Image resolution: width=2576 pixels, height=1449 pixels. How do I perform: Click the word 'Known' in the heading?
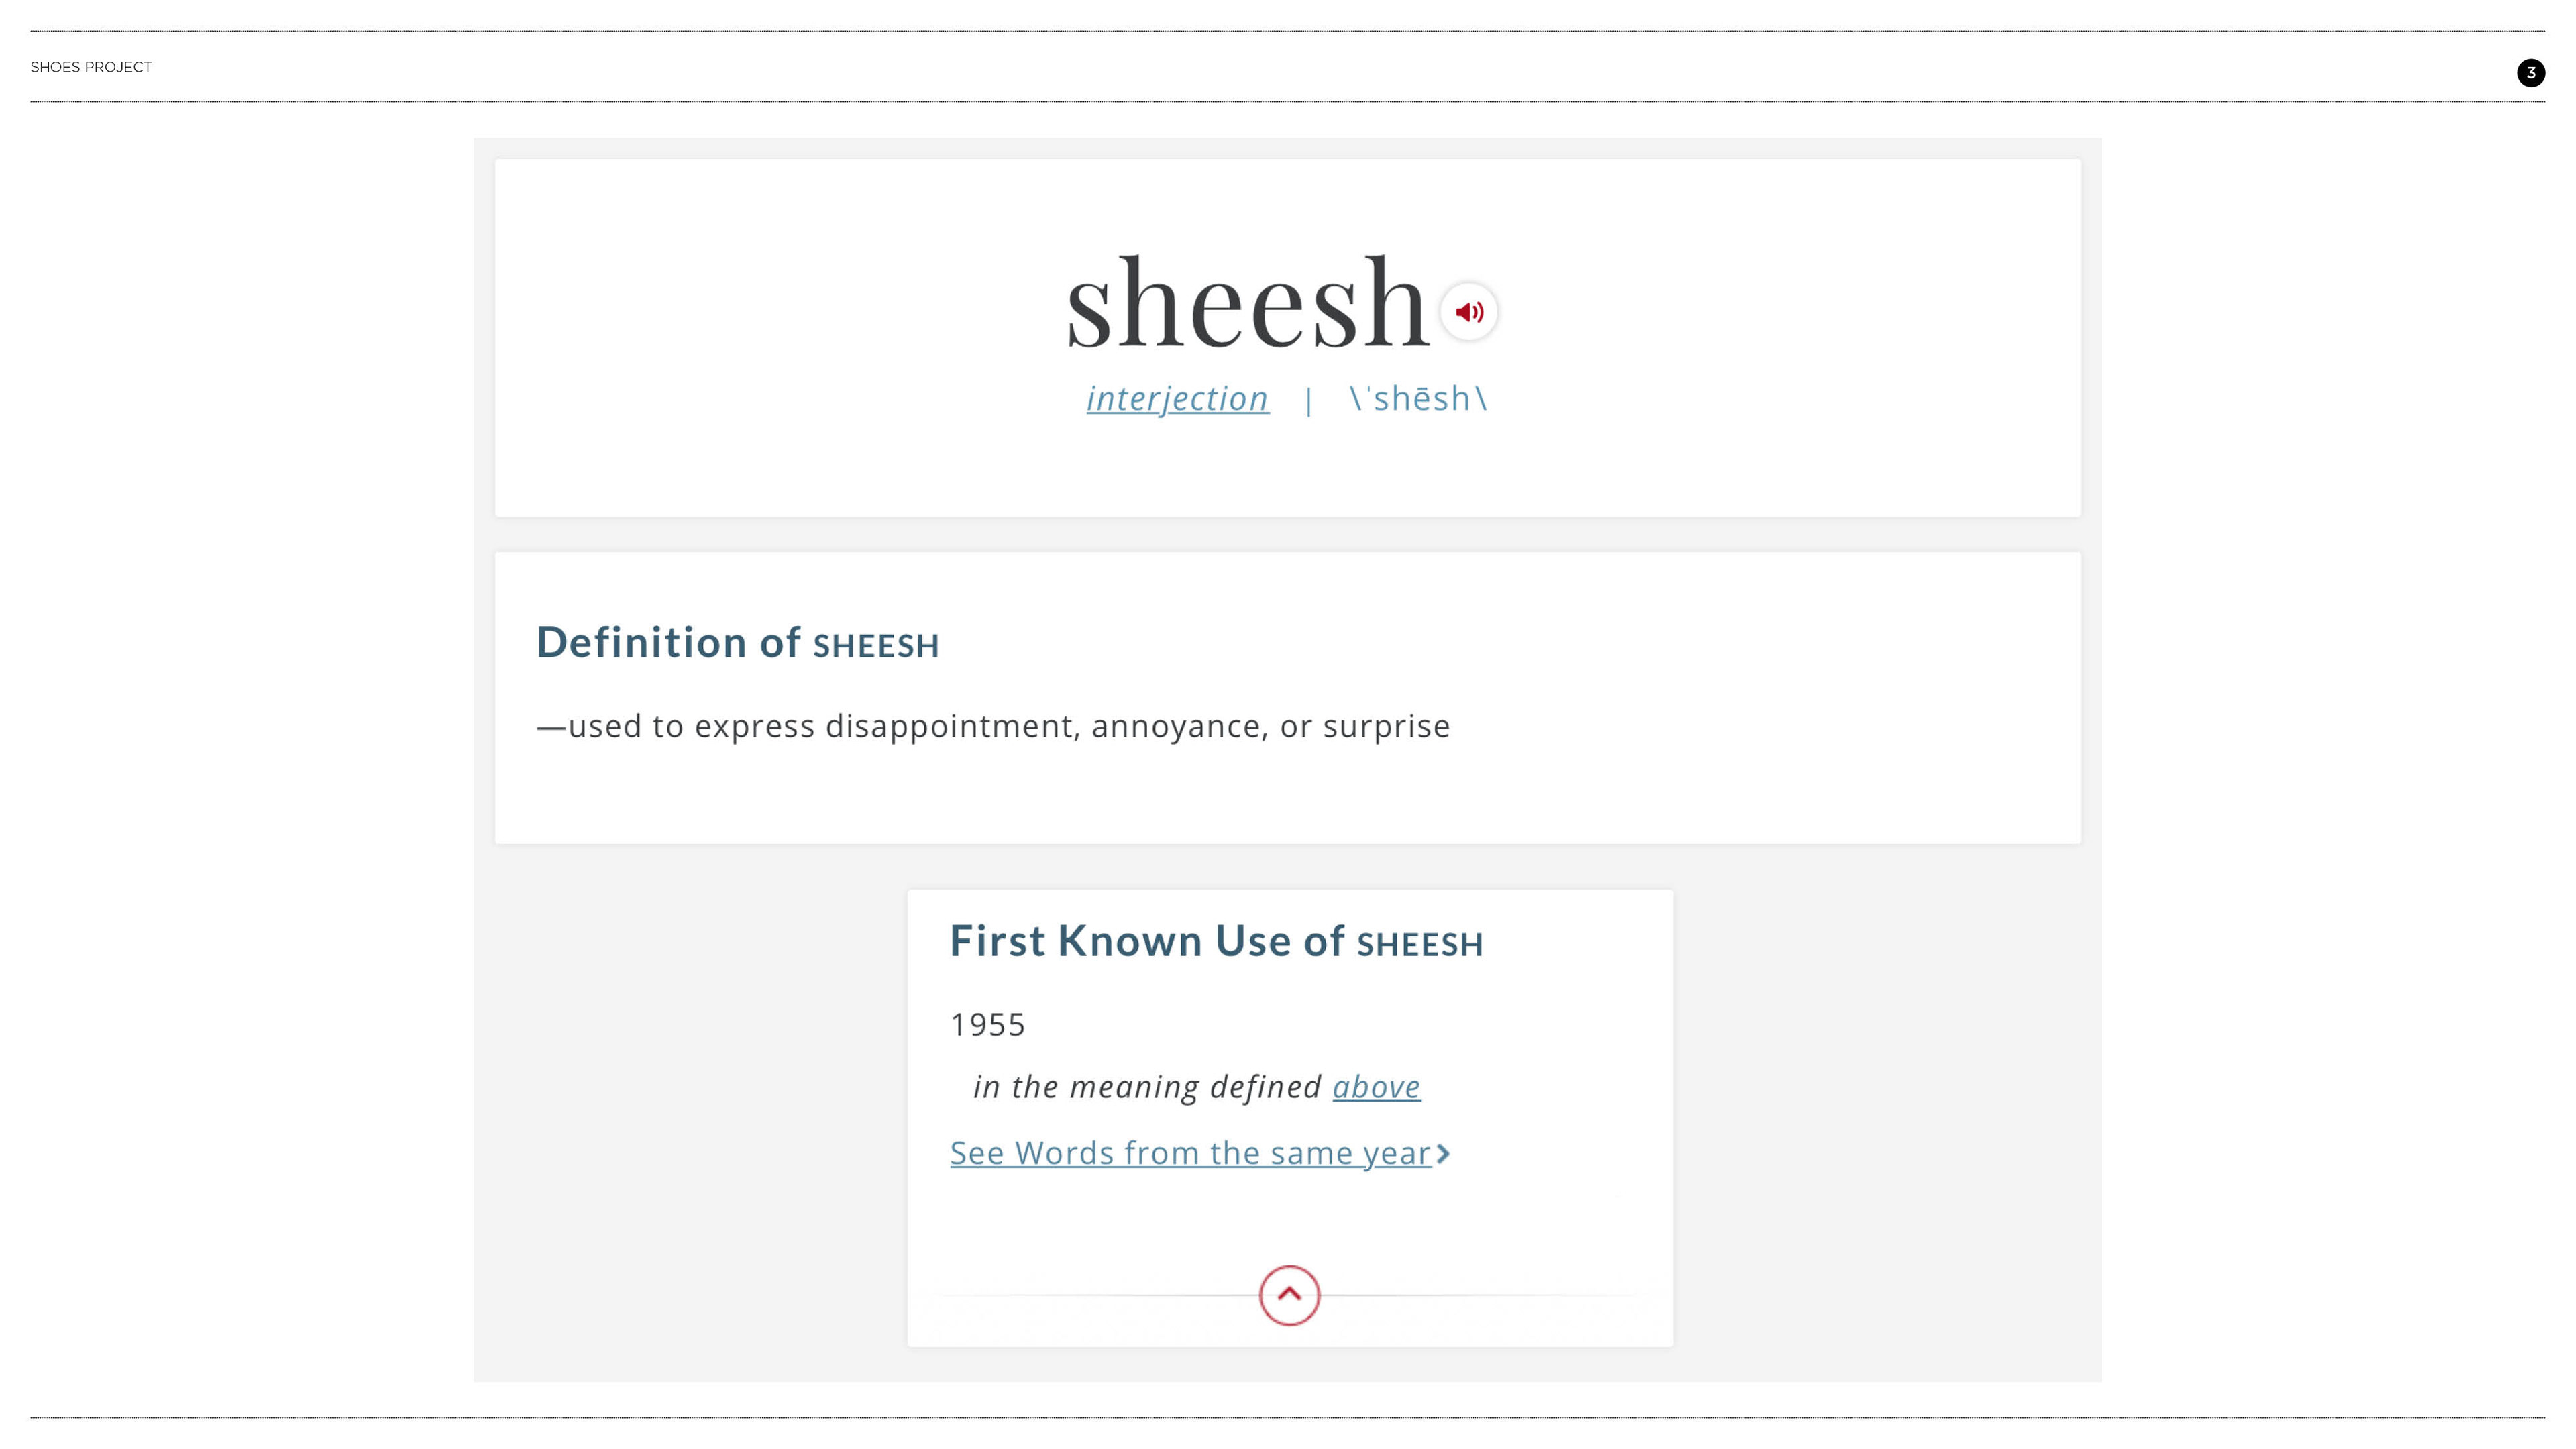(1130, 942)
